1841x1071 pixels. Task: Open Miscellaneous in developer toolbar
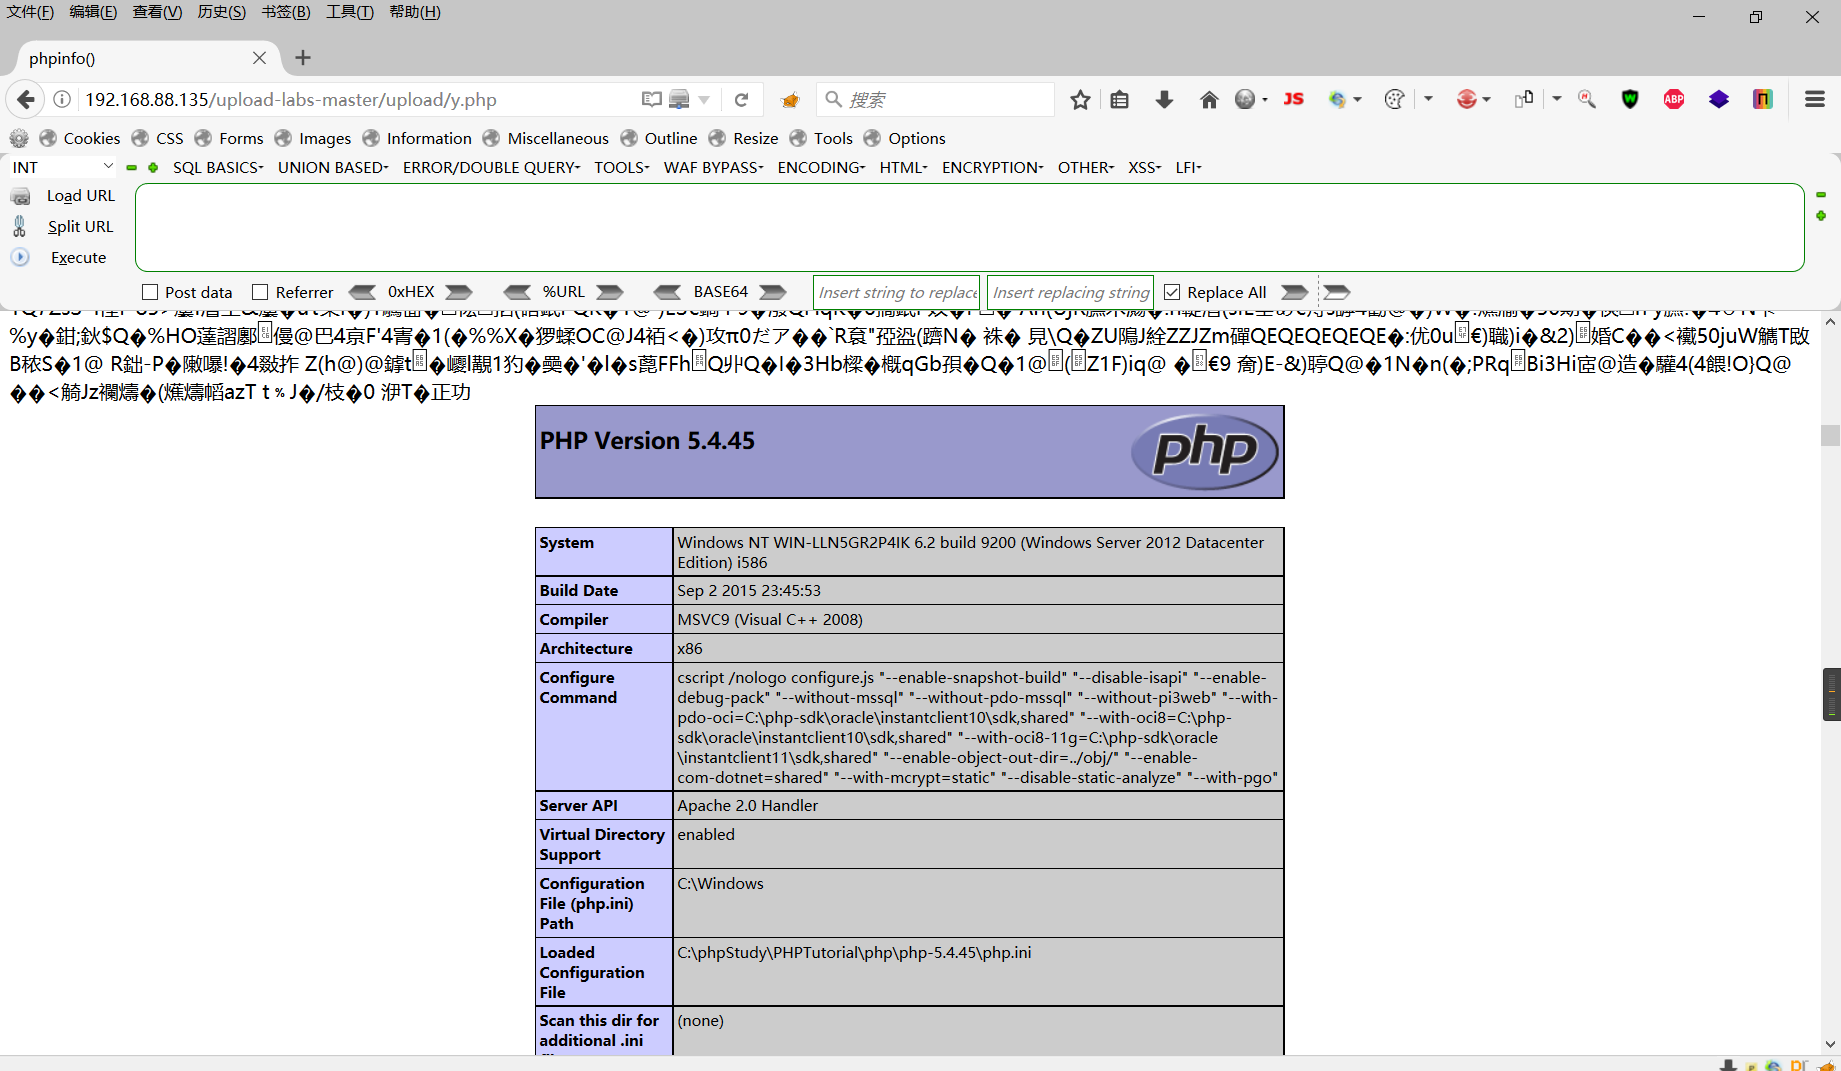coord(545,138)
